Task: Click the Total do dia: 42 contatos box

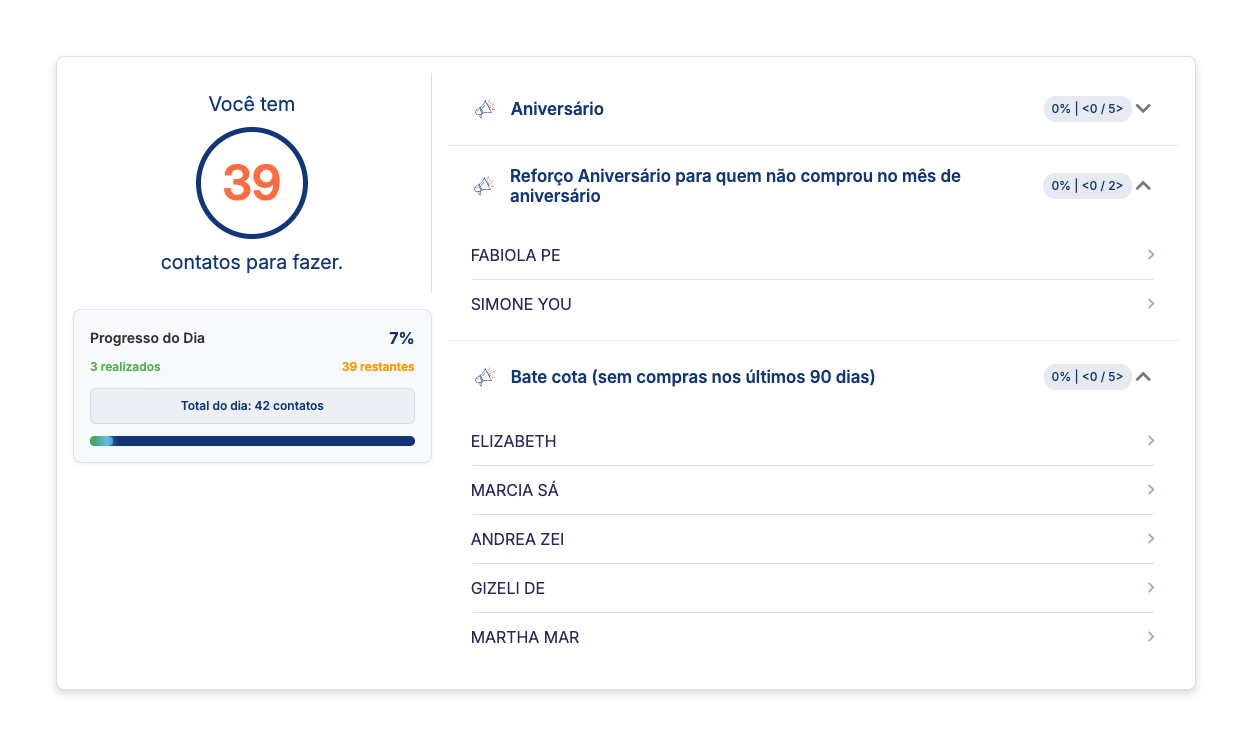Action: [x=252, y=406]
